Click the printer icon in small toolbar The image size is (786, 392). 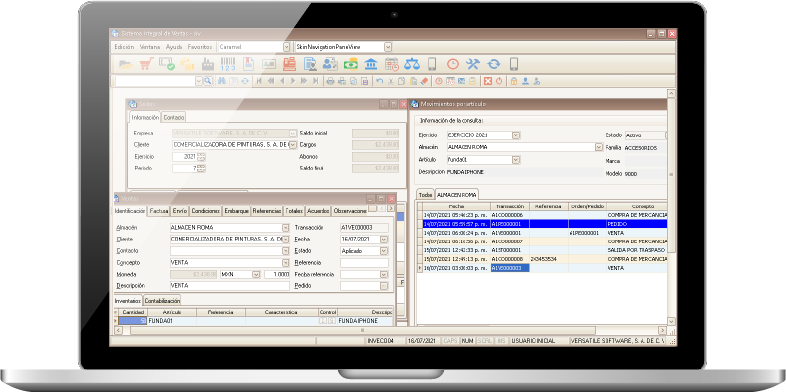point(330,81)
